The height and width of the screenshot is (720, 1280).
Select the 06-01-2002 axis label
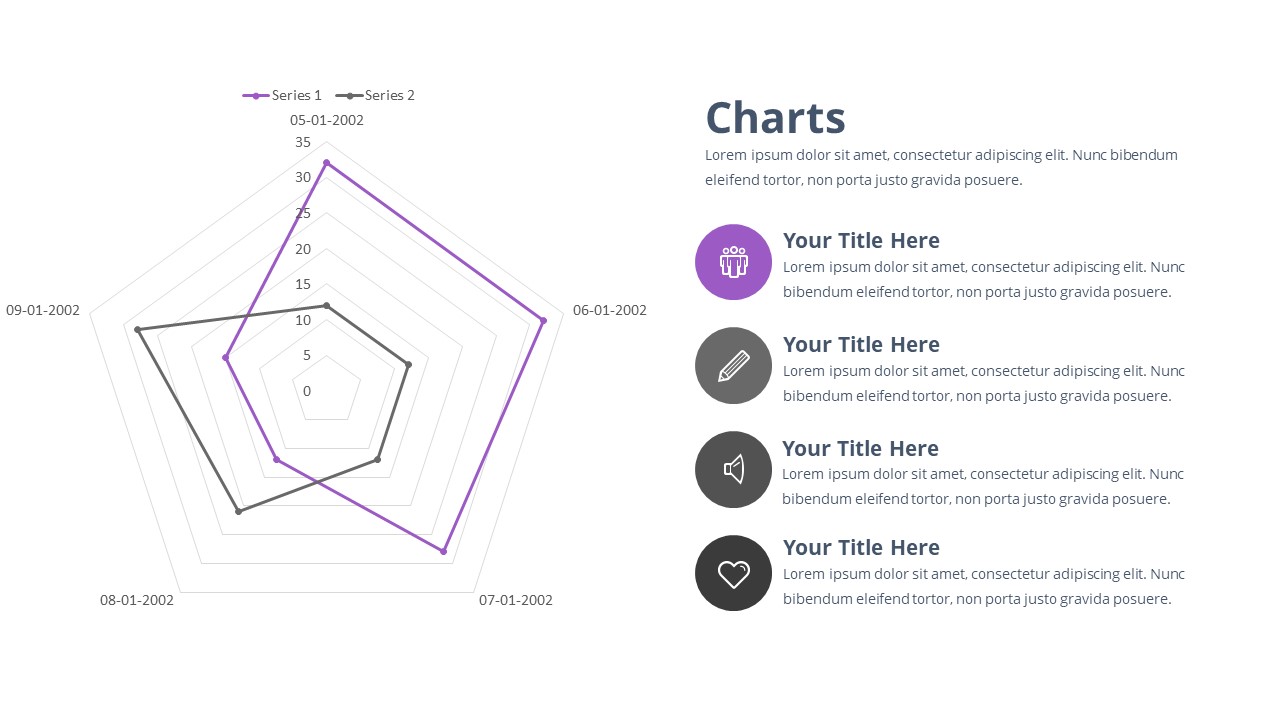click(x=609, y=310)
